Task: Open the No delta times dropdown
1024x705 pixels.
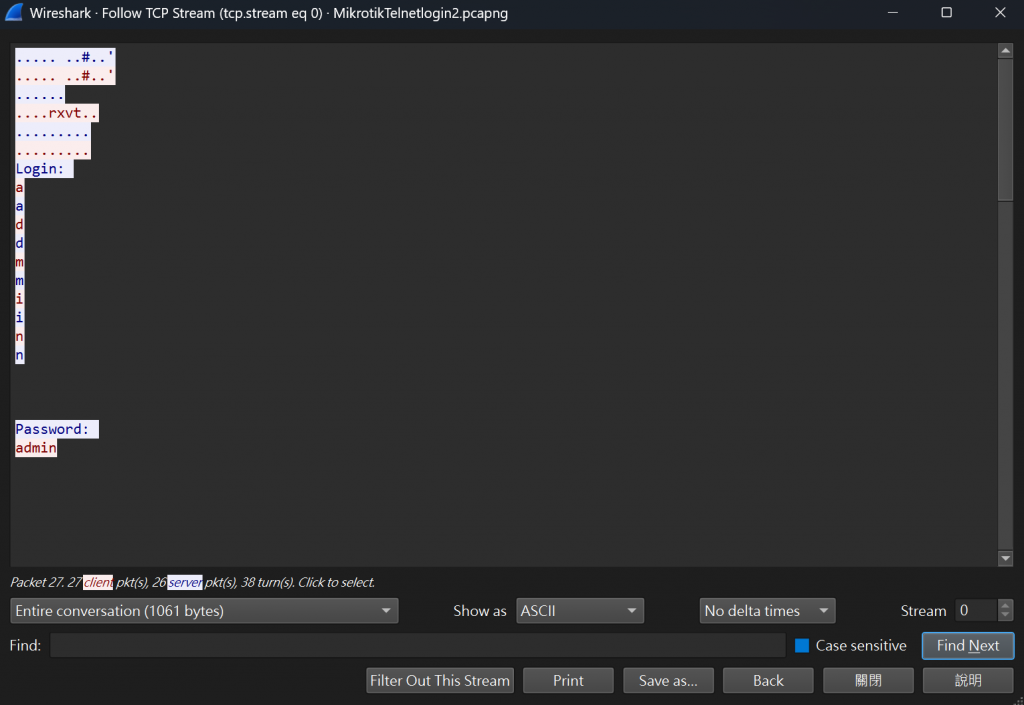Action: click(x=767, y=611)
